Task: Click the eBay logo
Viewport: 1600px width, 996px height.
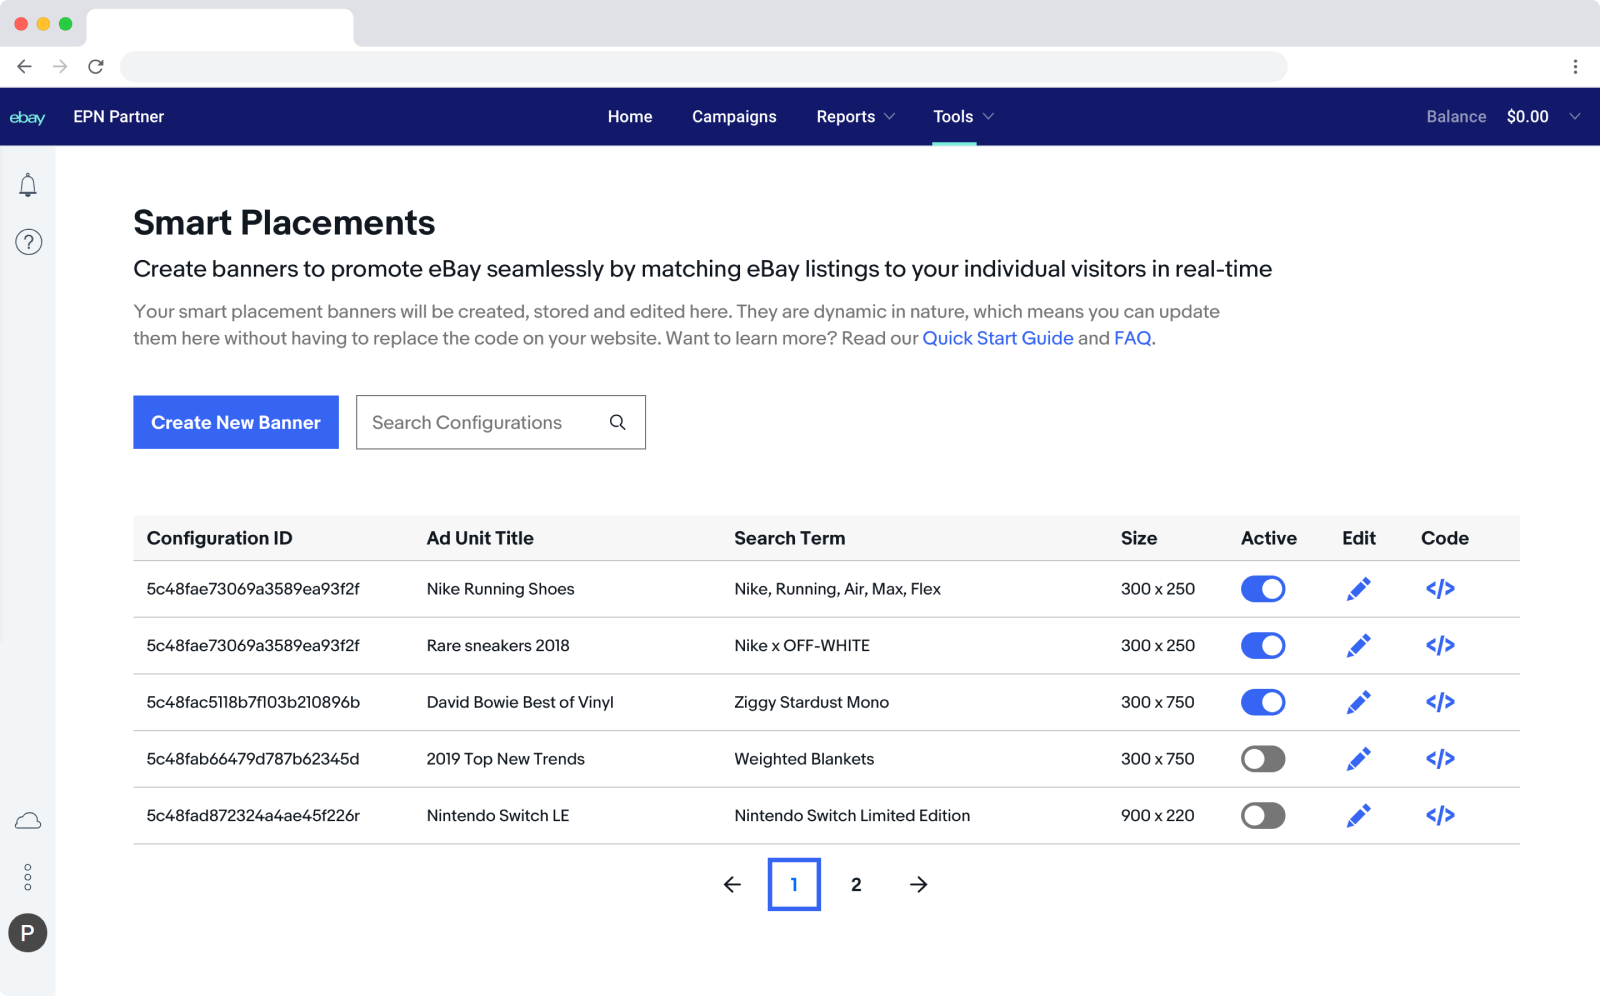Action: (x=27, y=117)
